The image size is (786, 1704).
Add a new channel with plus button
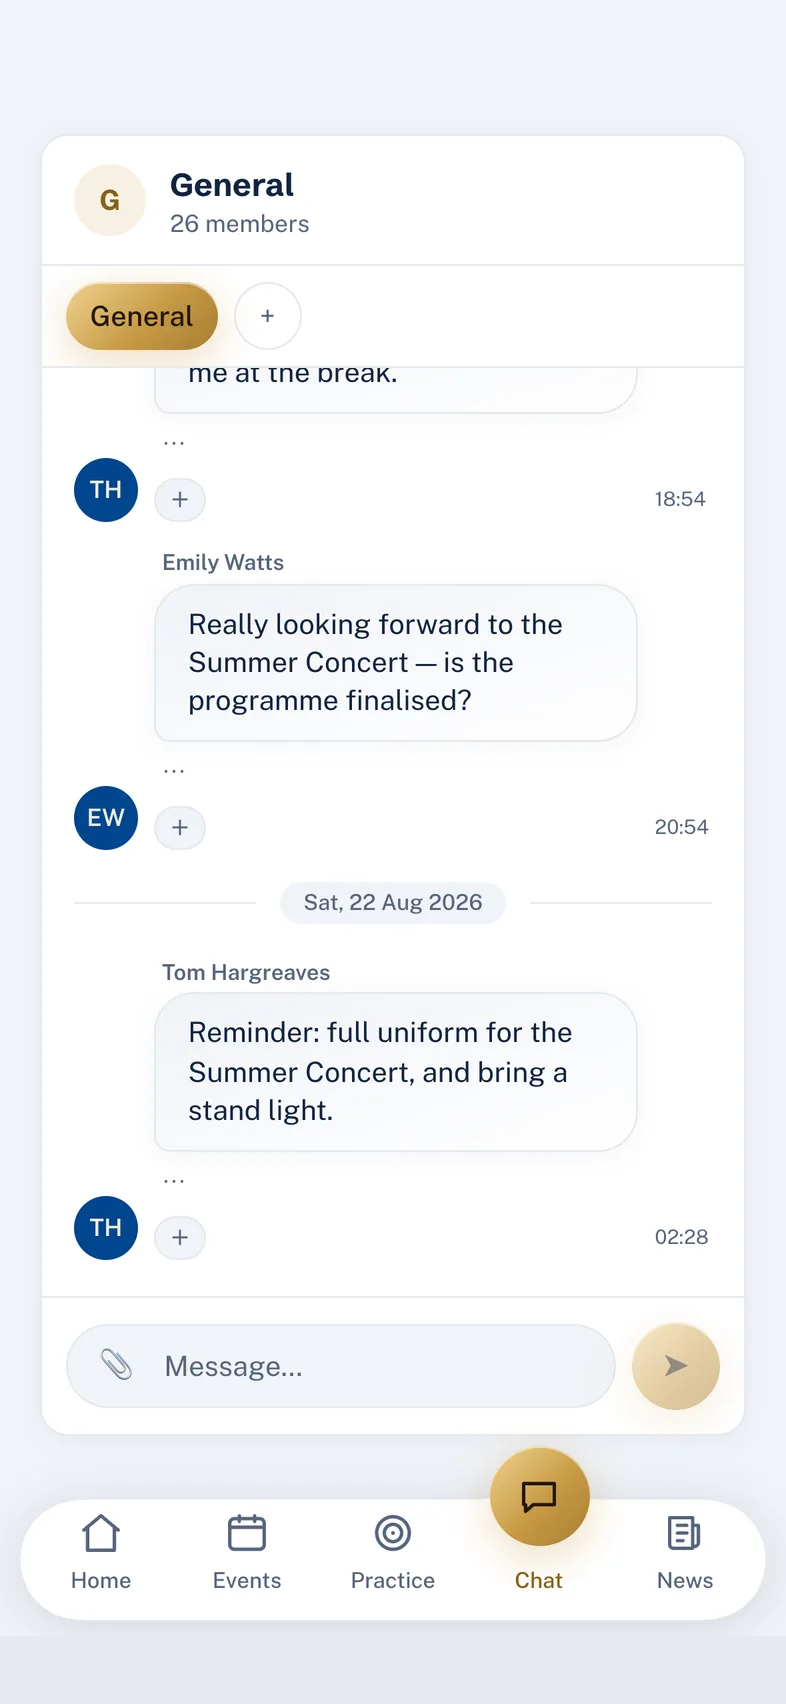(x=268, y=316)
